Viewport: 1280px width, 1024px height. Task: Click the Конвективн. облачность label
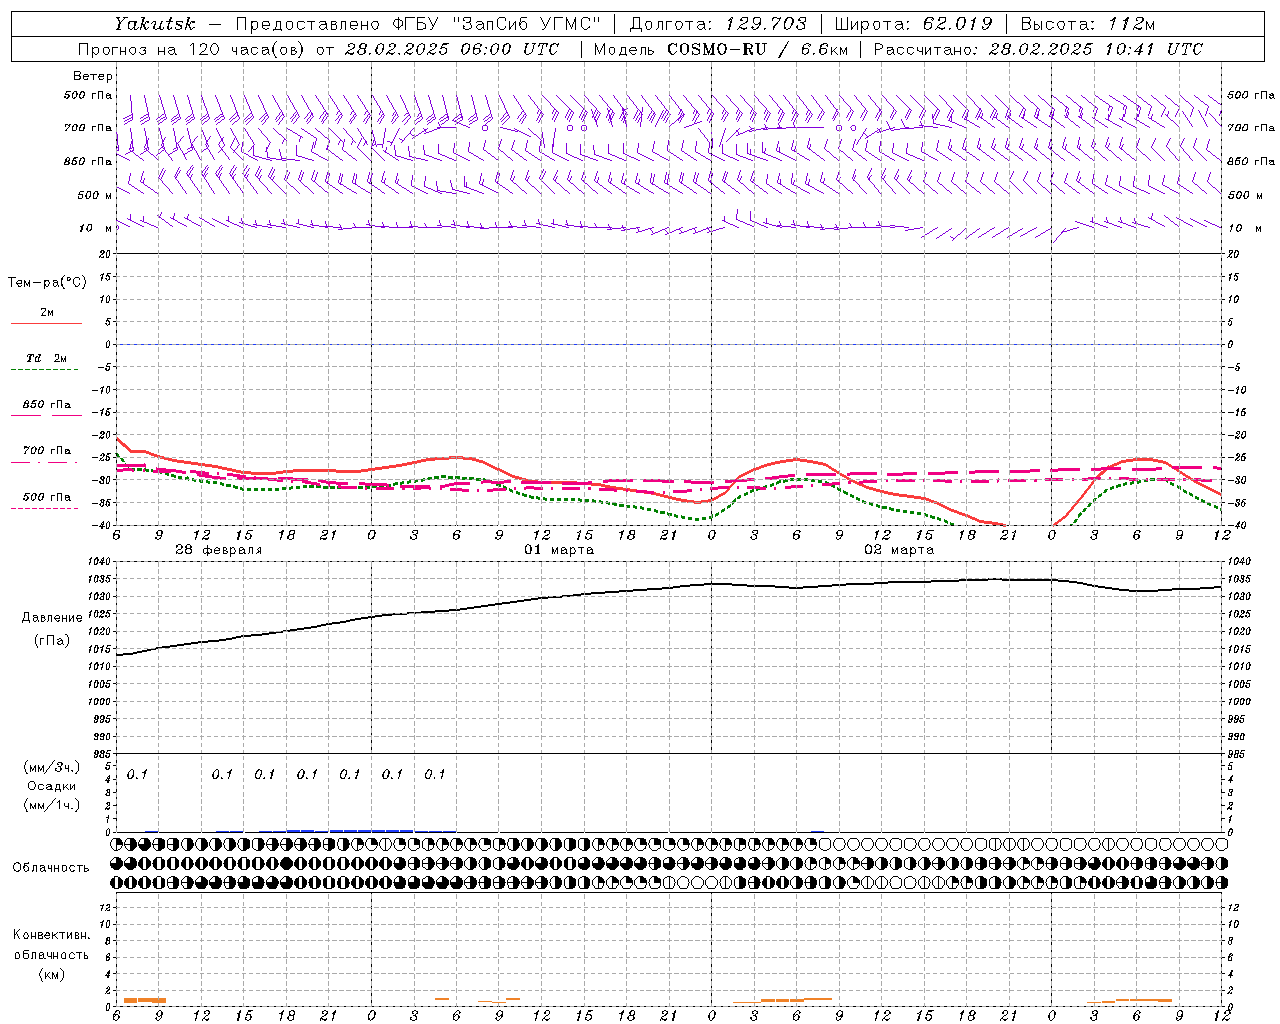(51, 945)
